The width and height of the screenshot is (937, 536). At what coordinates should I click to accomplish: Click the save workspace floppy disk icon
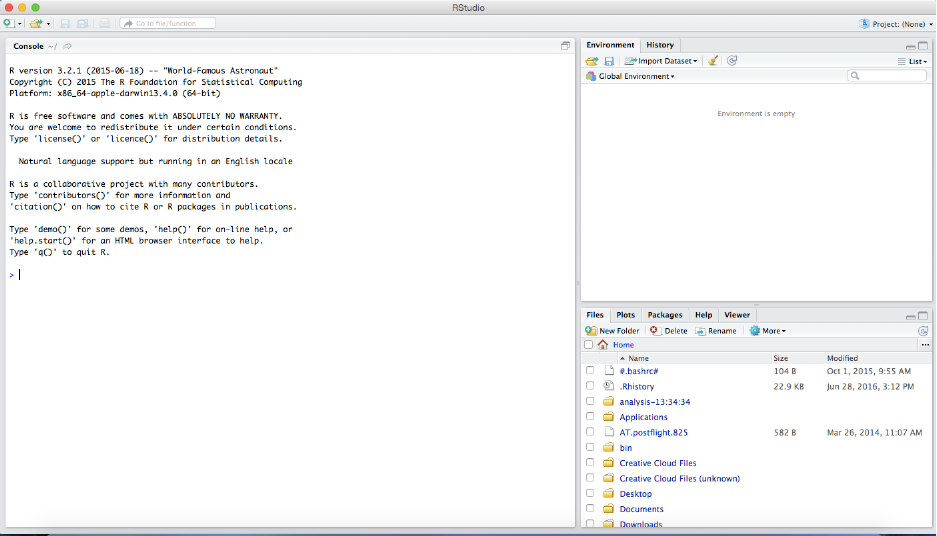(608, 61)
